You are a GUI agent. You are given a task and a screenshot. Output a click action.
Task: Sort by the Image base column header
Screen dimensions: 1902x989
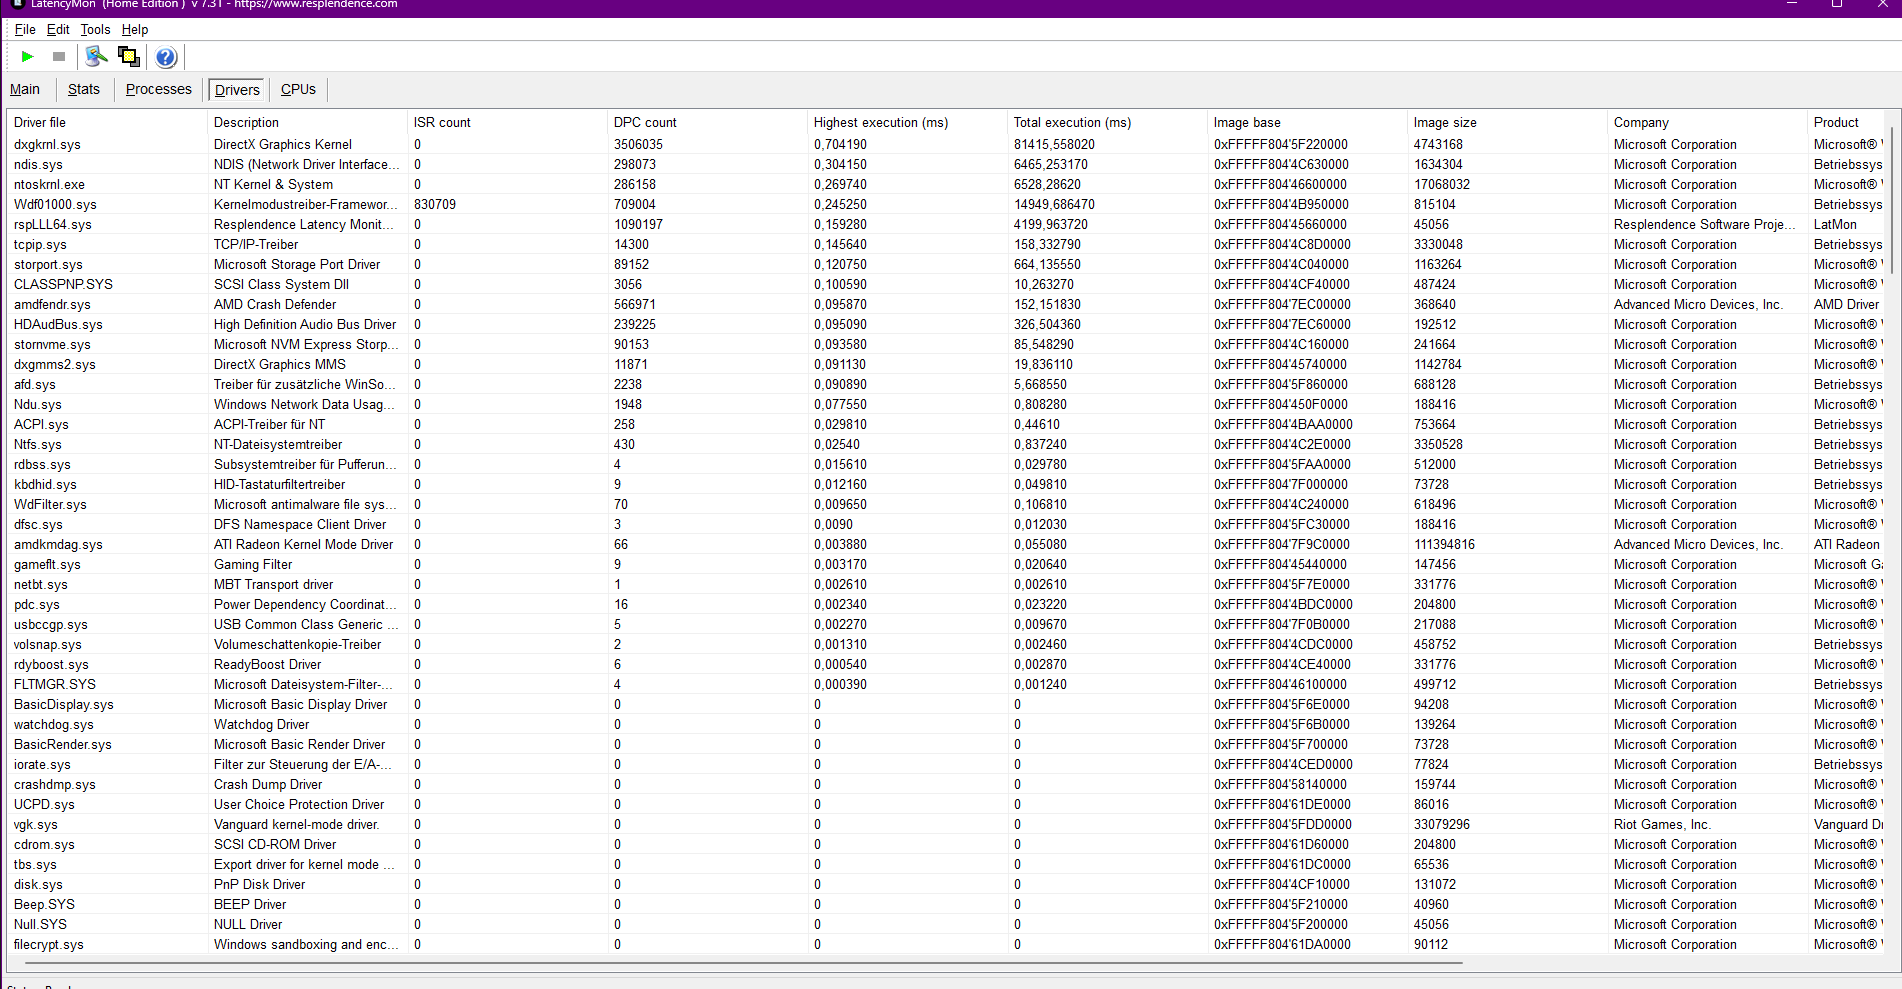(1307, 122)
